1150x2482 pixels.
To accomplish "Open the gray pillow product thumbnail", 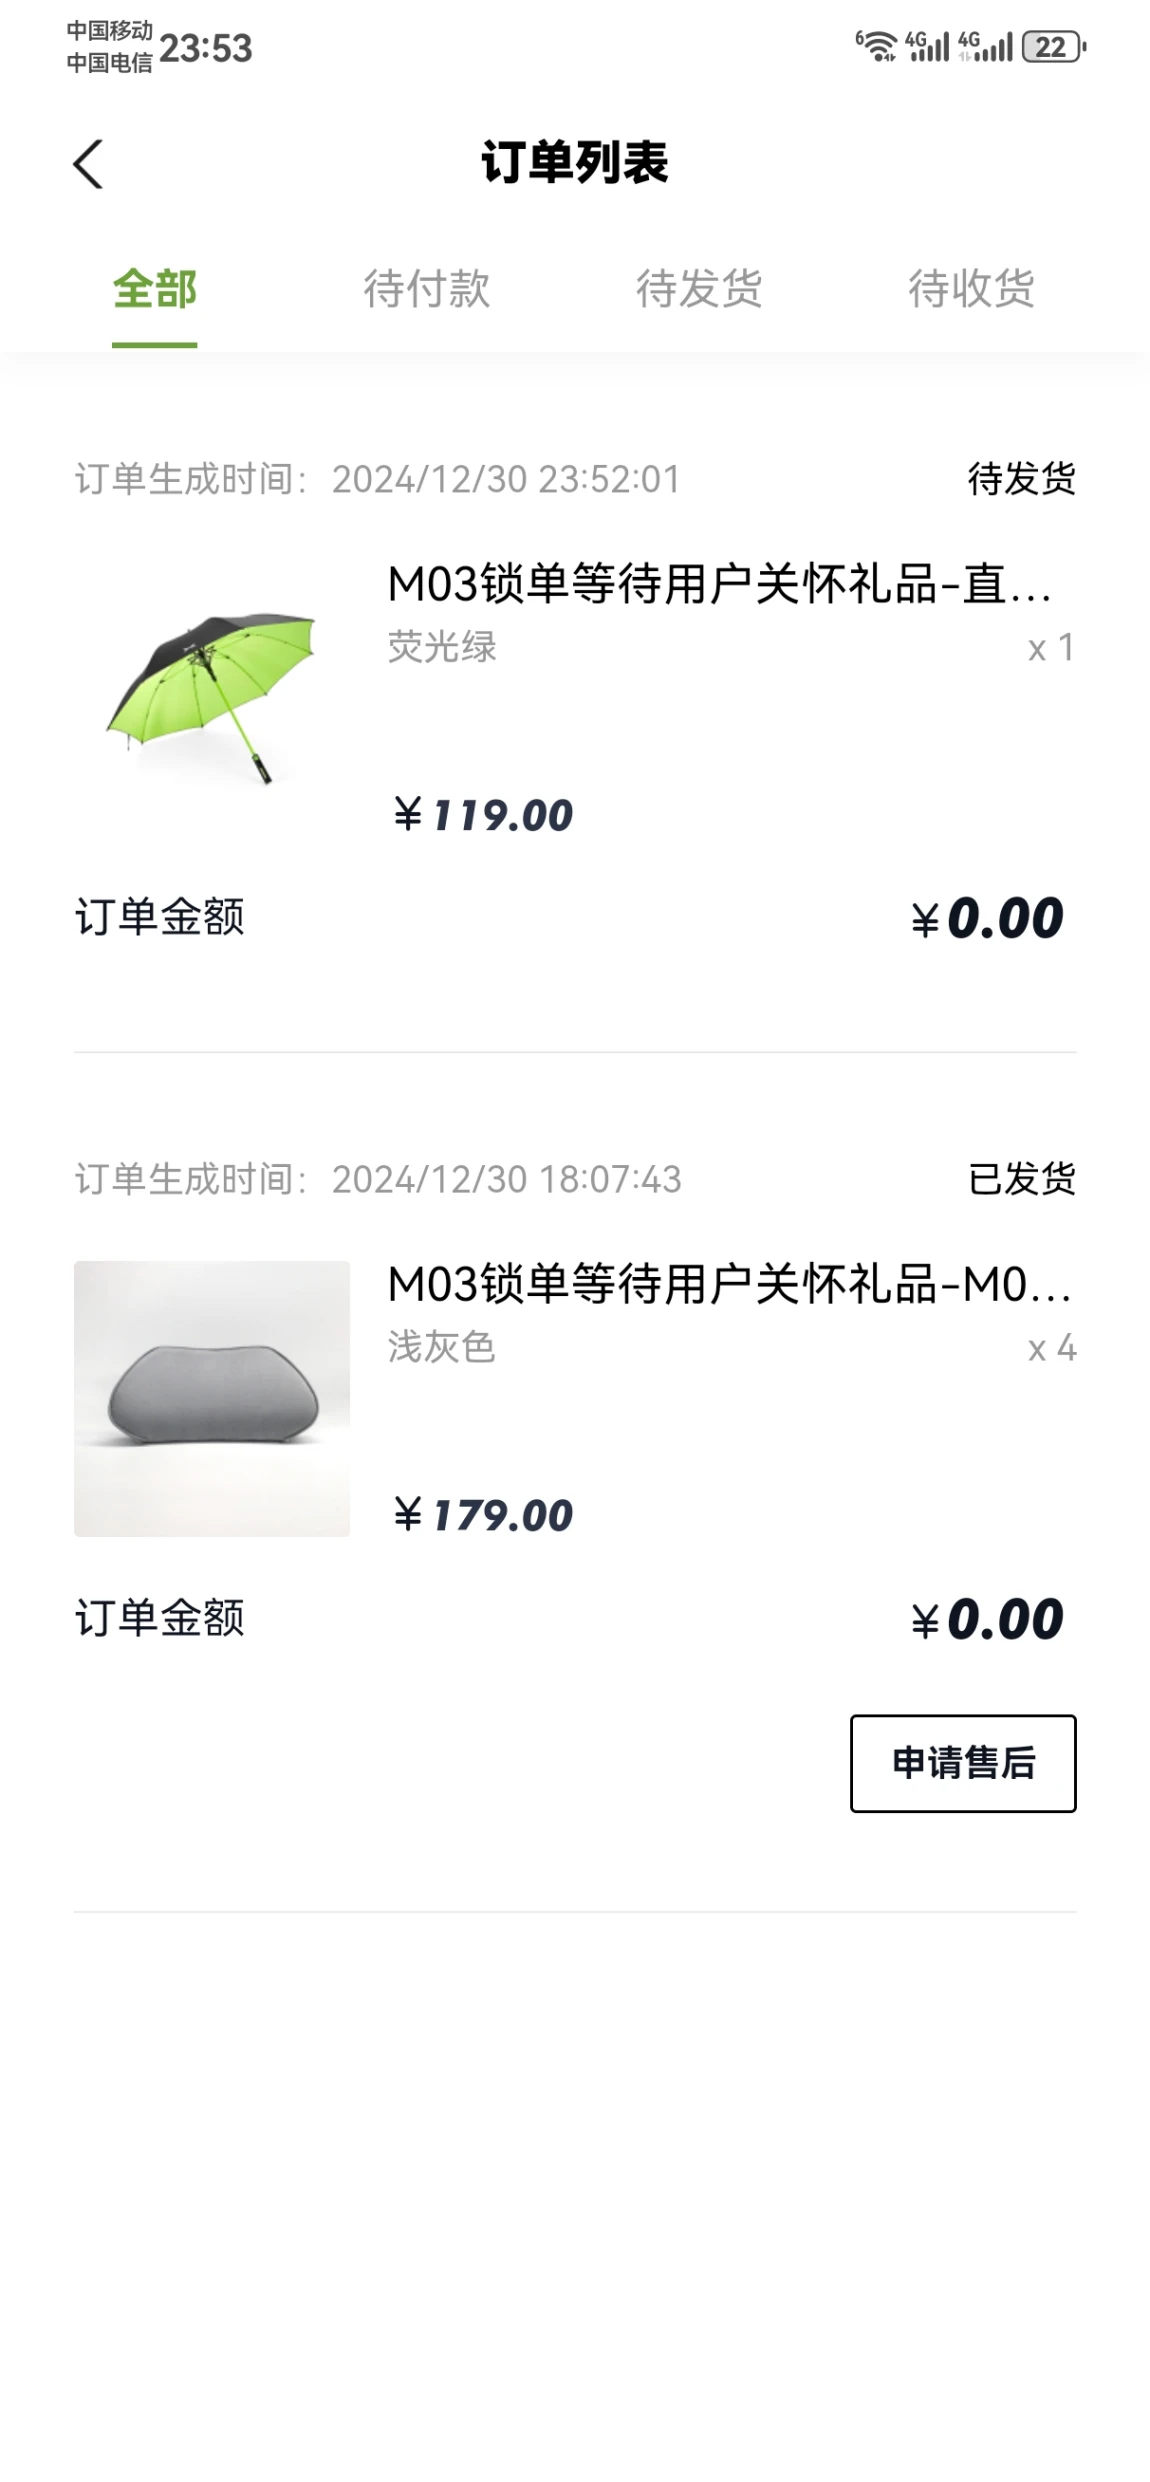I will click(x=212, y=1398).
